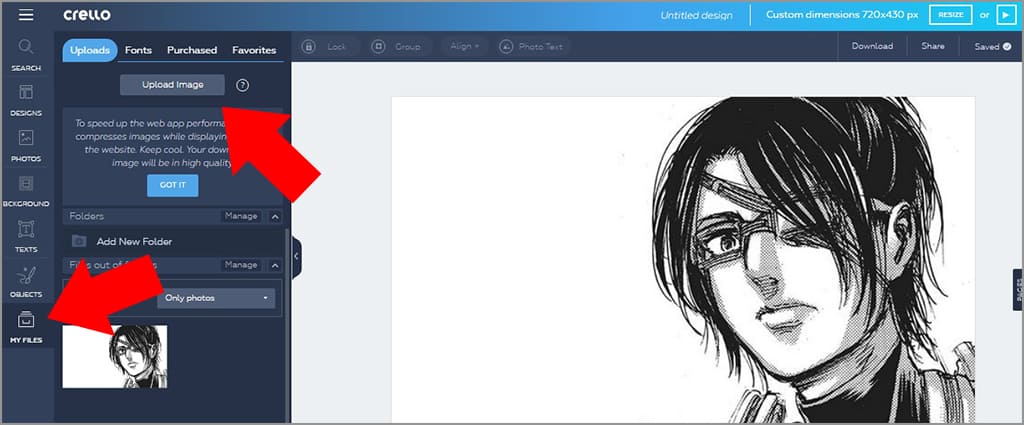This screenshot has width=1024, height=425.
Task: Open the Photos sidebar panel
Action: pos(26,146)
